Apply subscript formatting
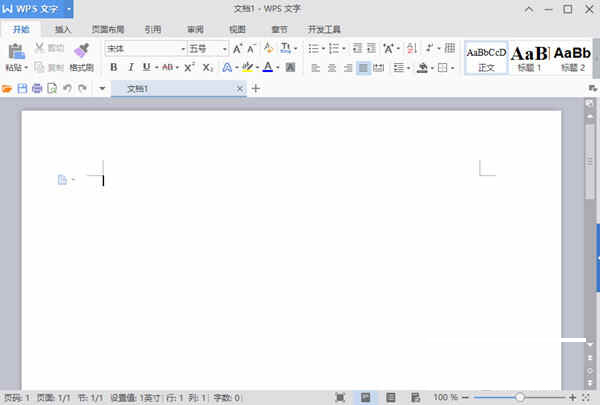600x405 pixels. tap(207, 67)
